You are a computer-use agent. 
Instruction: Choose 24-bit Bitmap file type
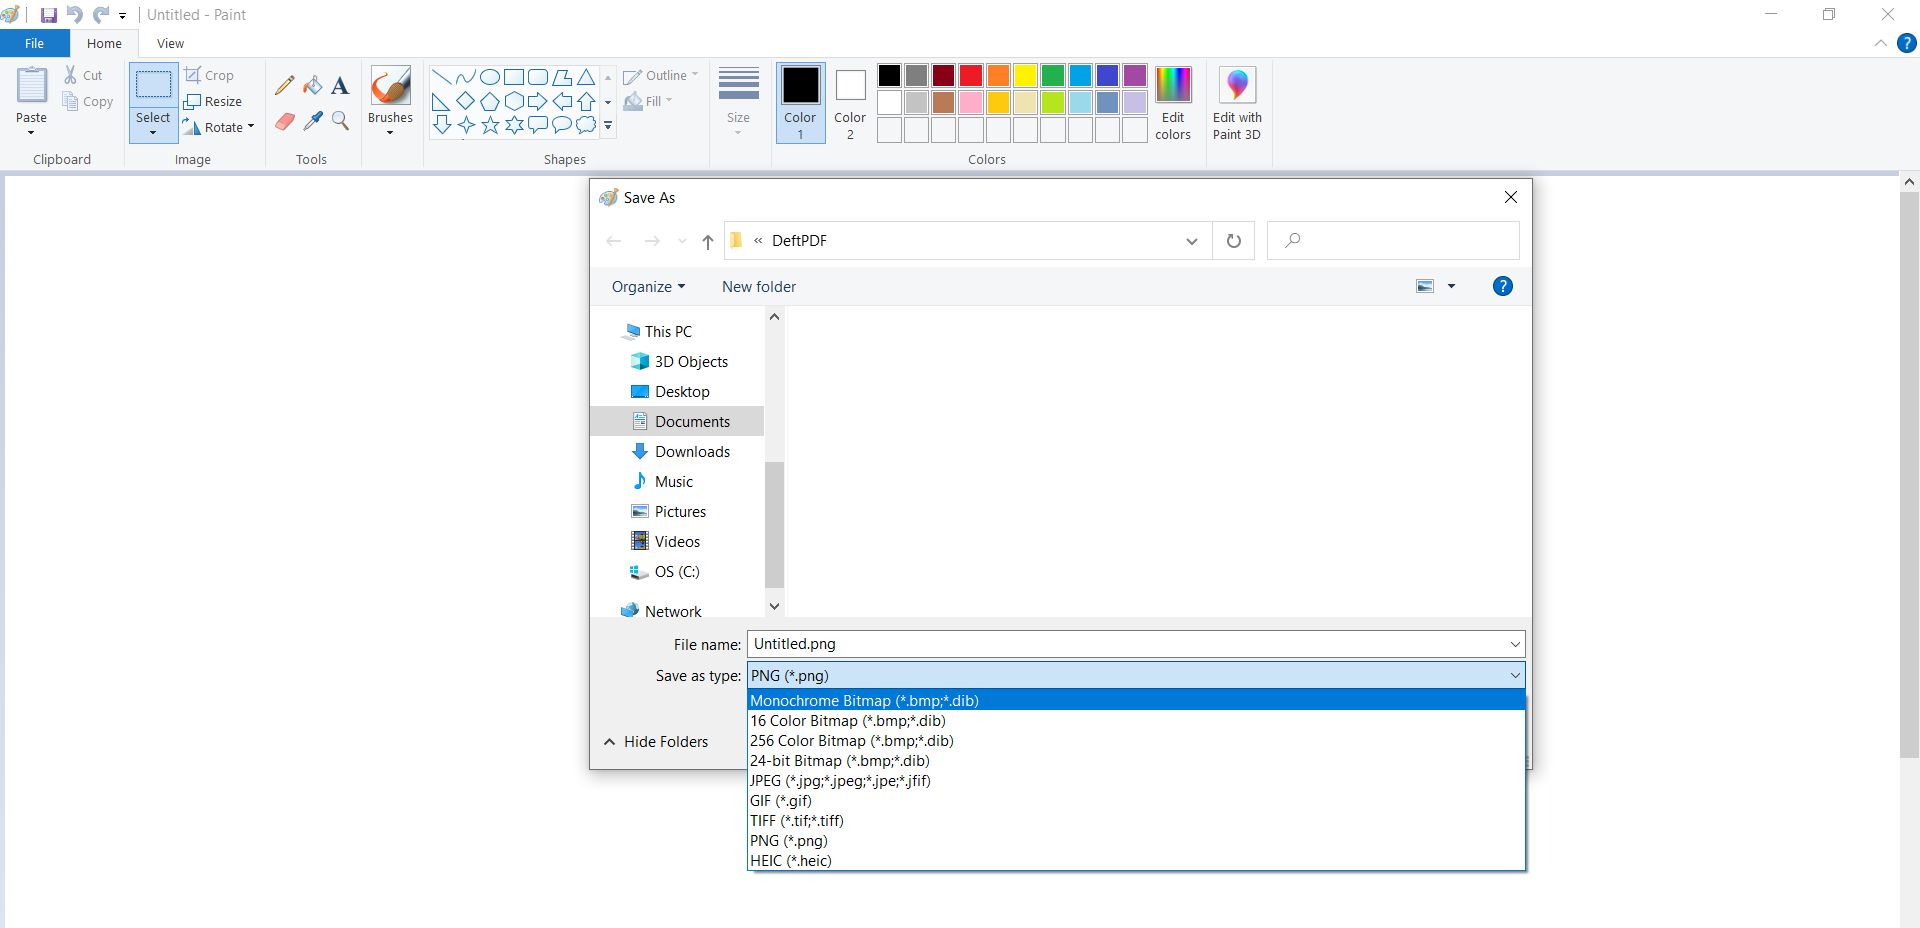click(x=1136, y=761)
